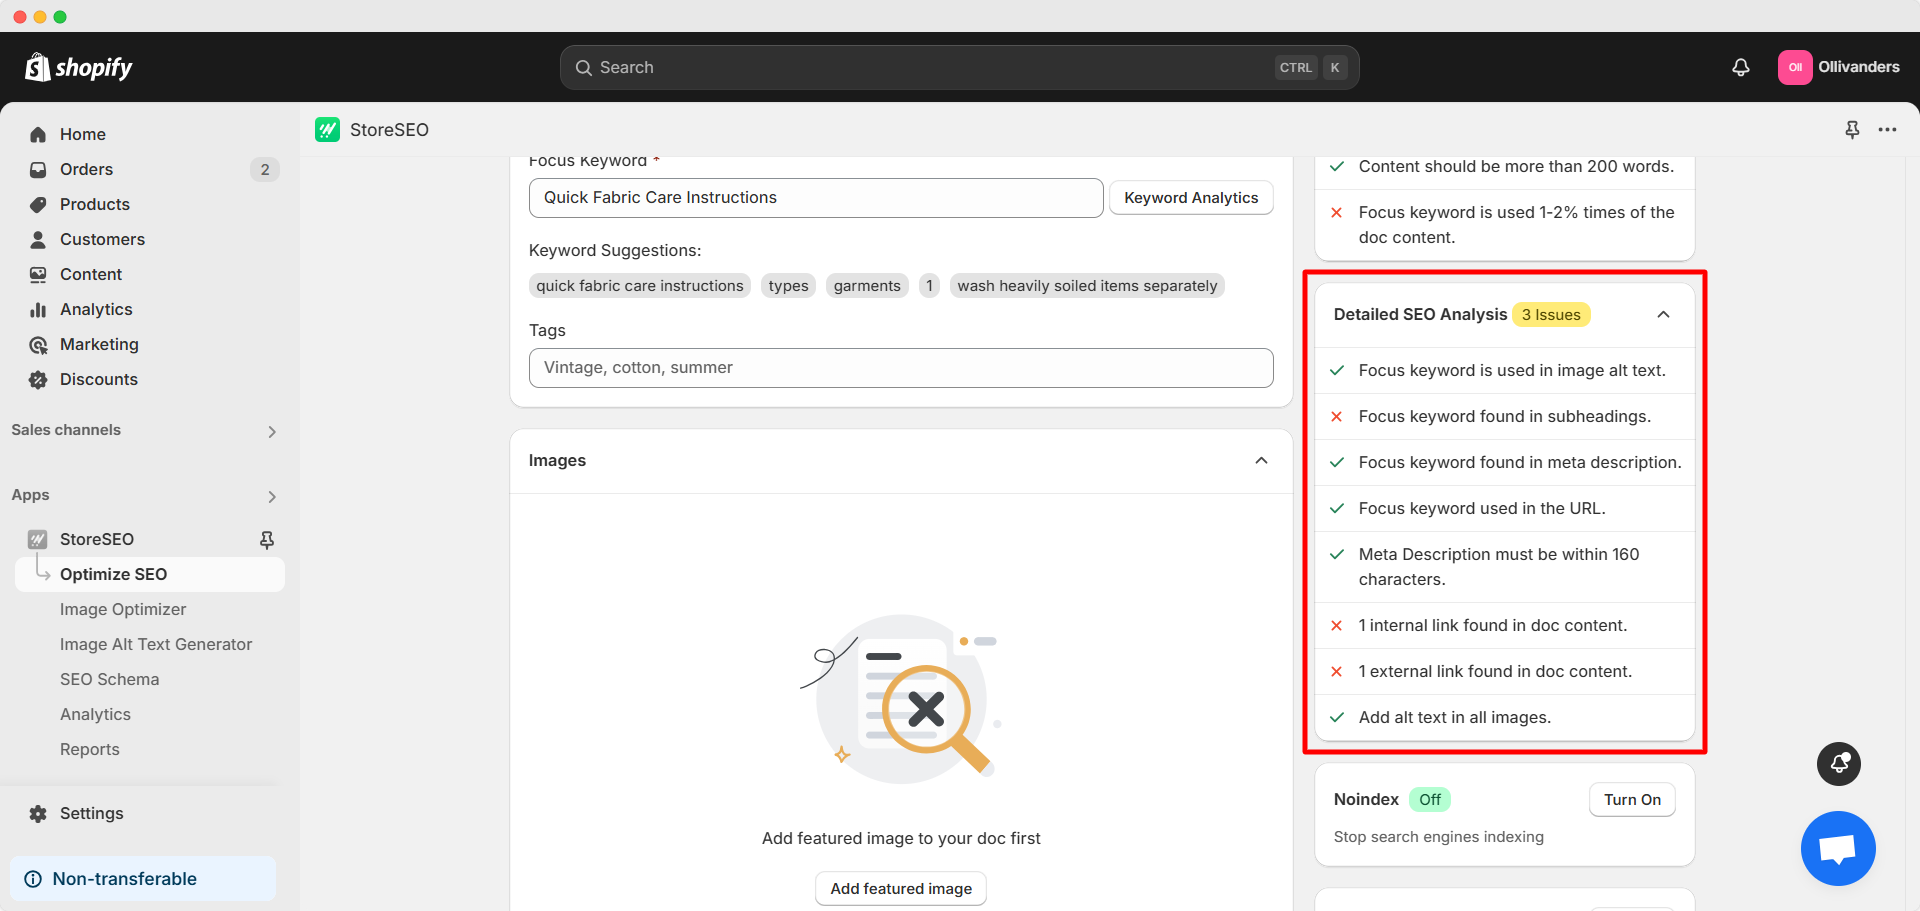Click the Orders inbox icon

(x=38, y=169)
